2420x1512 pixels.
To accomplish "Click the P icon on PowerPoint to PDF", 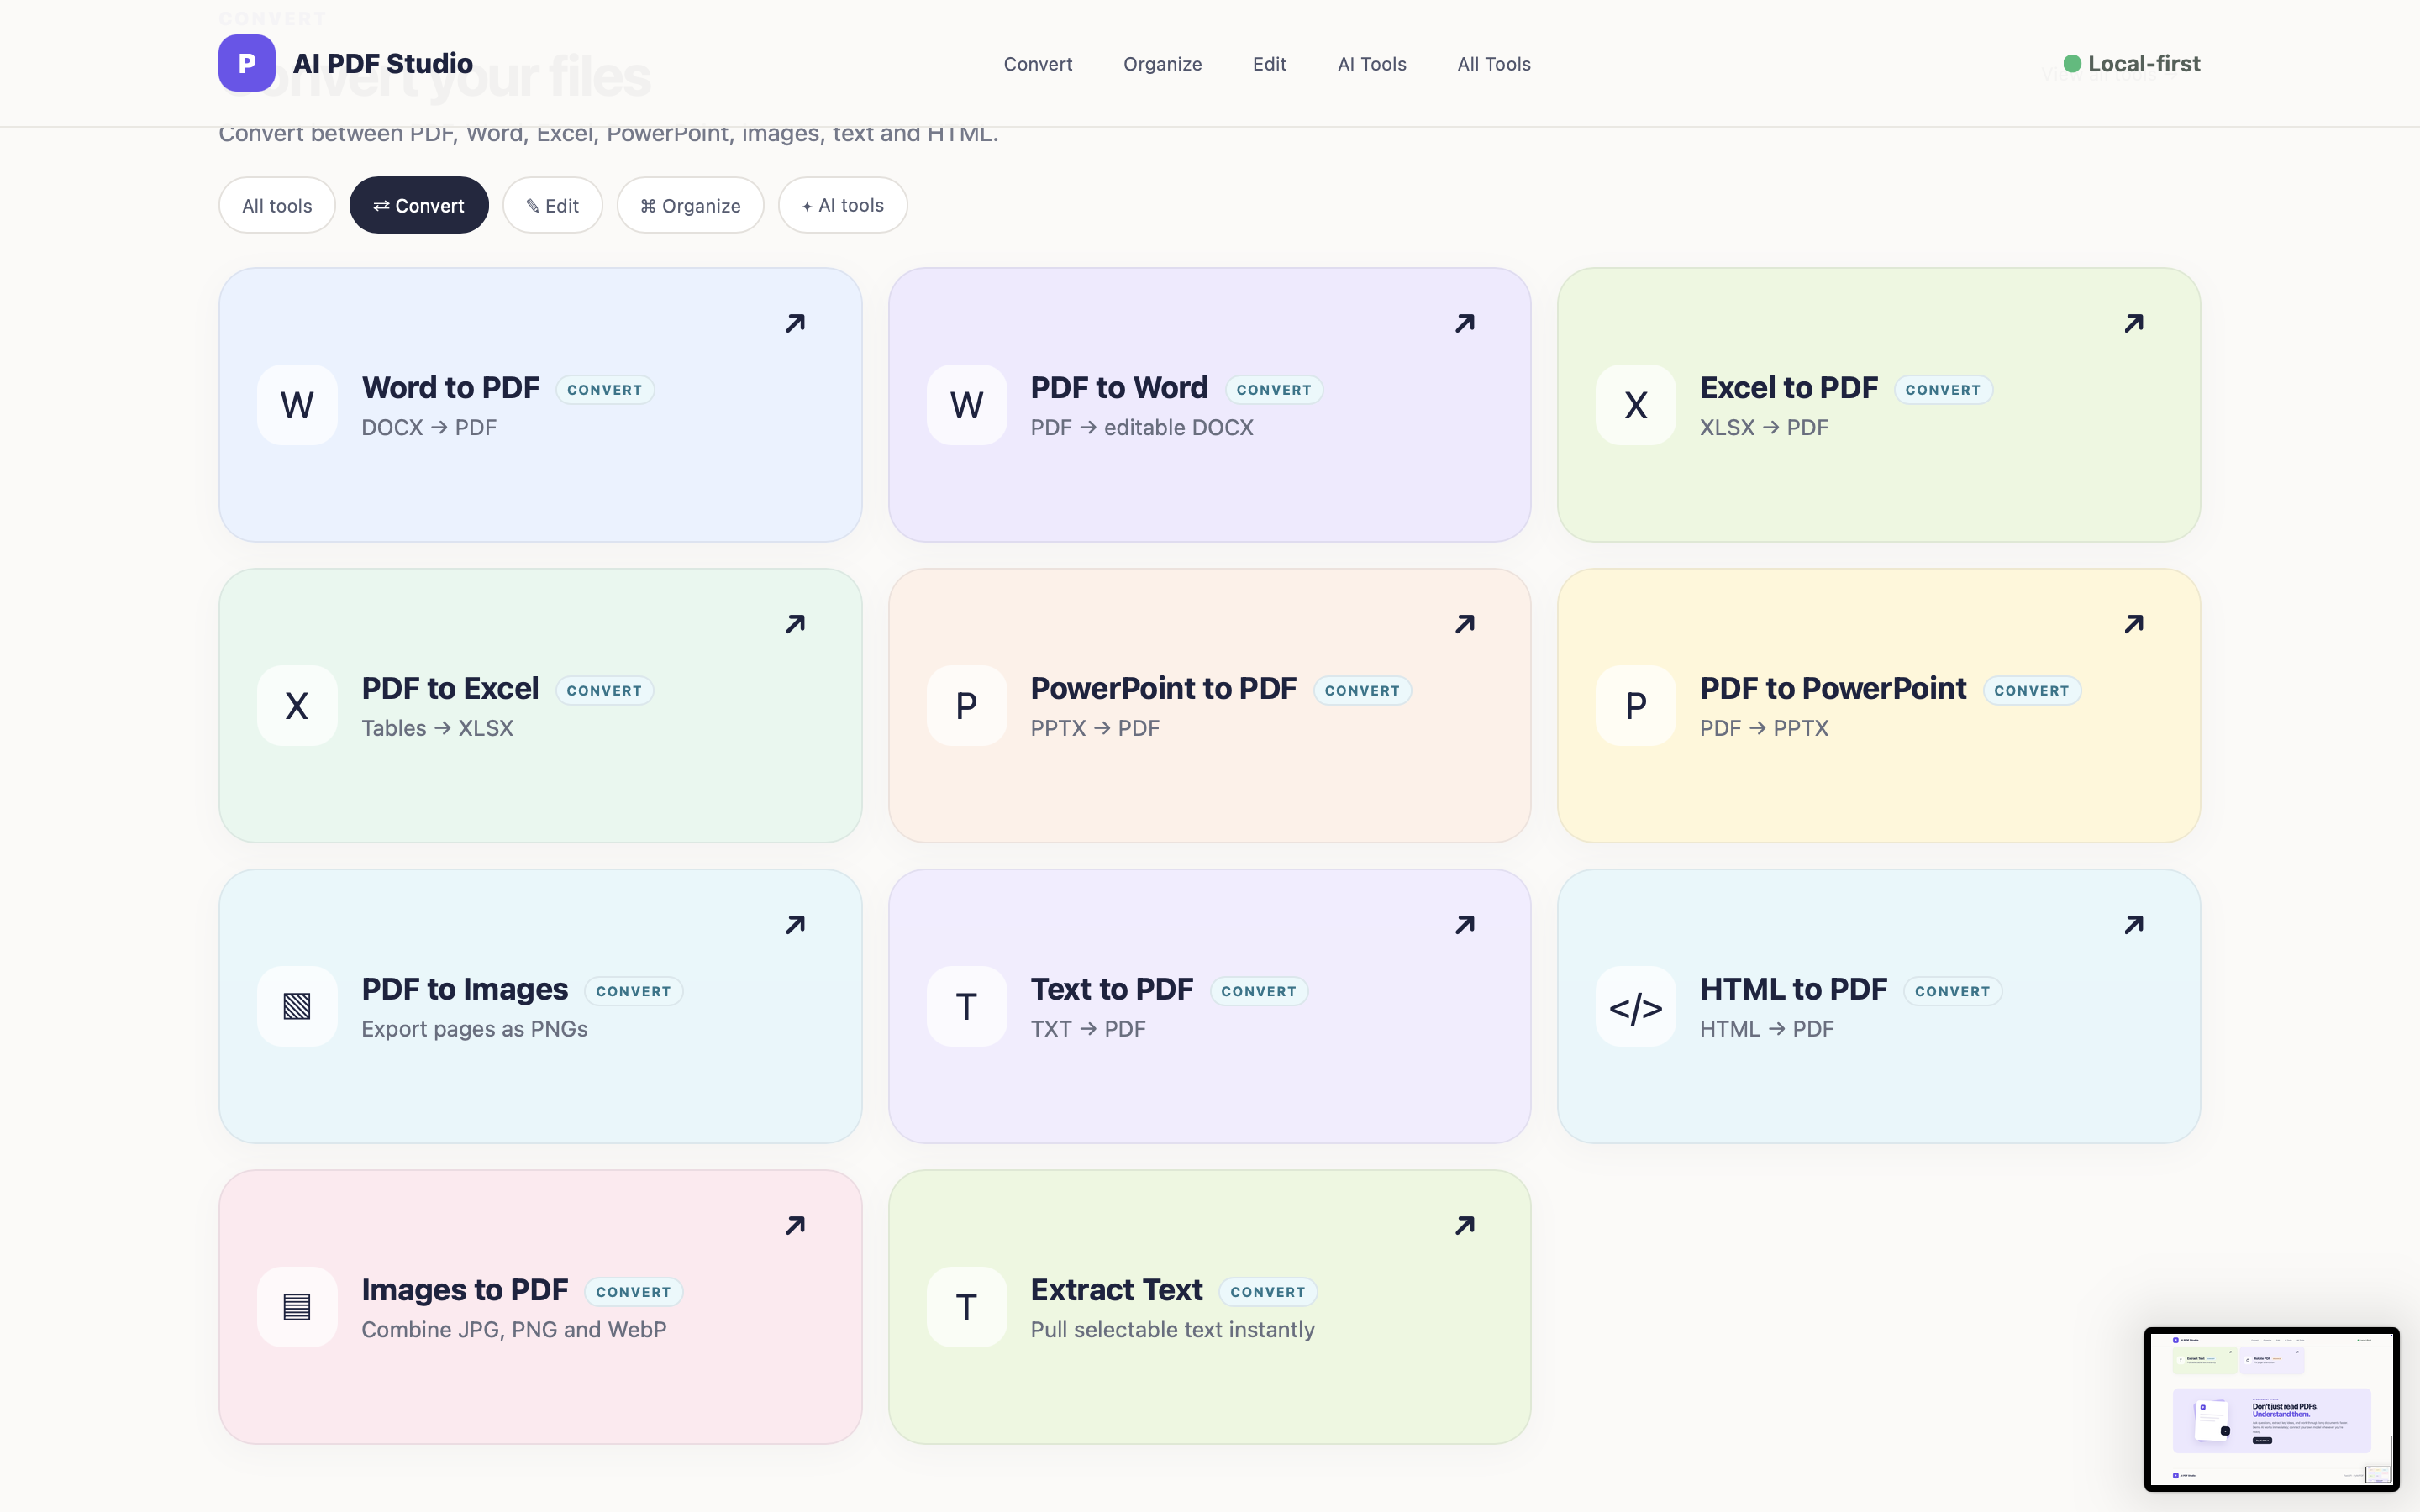I will point(966,706).
